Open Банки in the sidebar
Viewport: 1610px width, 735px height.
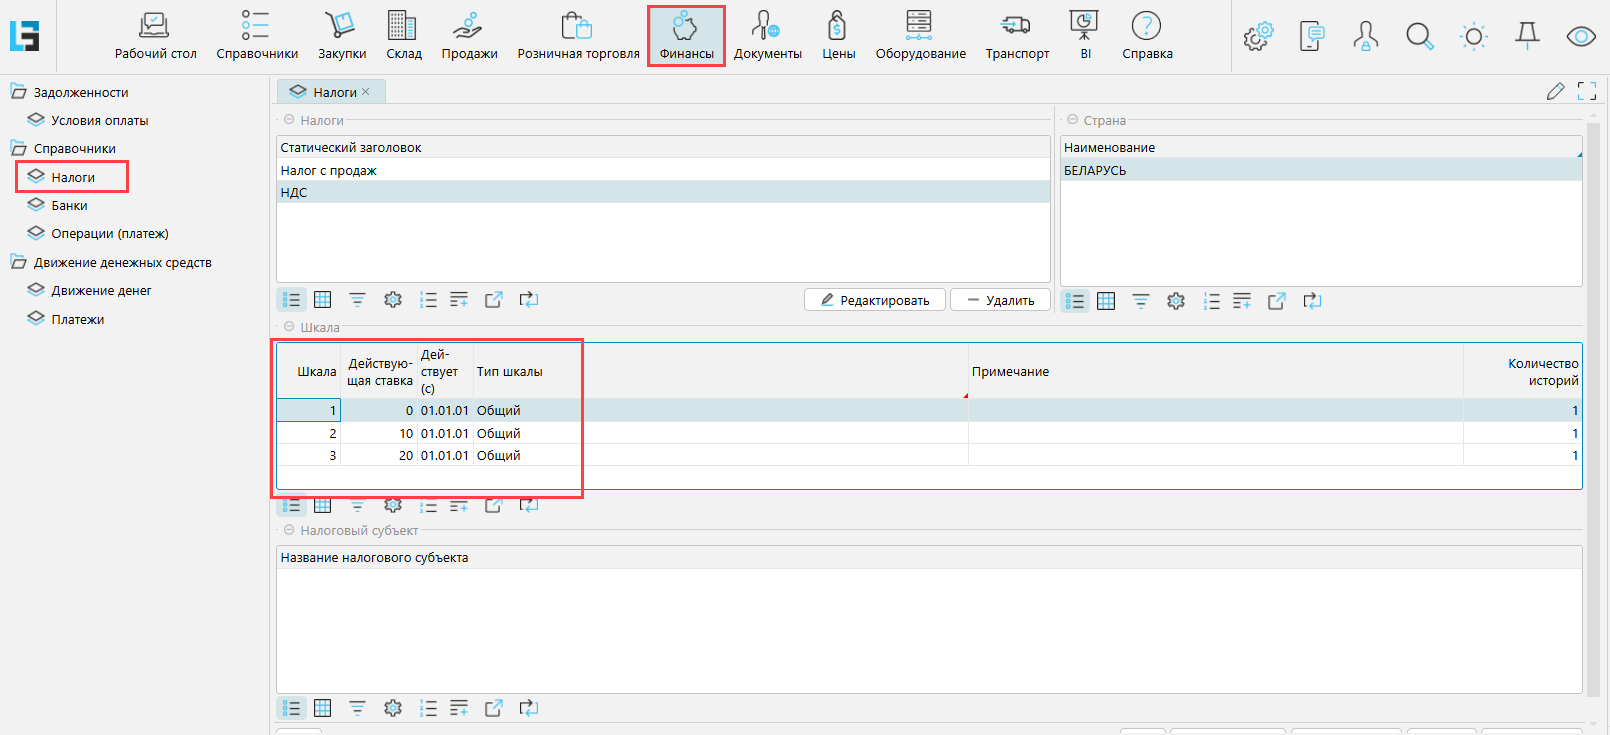pos(69,205)
